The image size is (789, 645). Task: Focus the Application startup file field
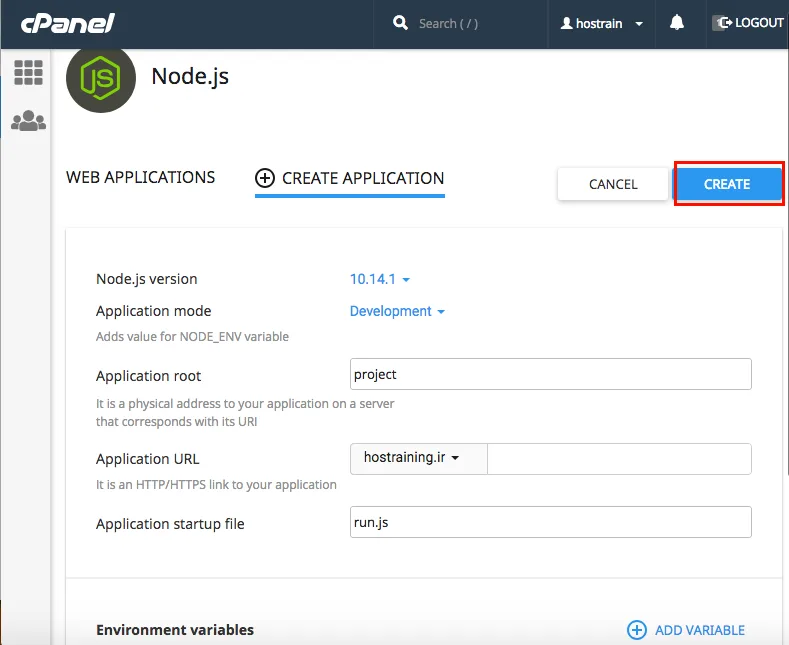click(550, 522)
